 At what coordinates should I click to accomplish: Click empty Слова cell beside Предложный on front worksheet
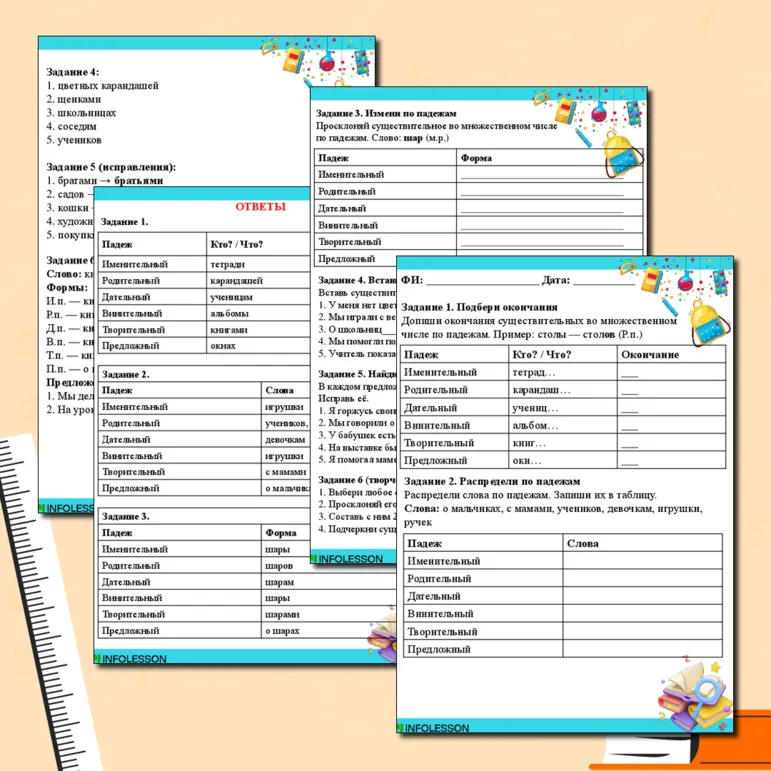[x=642, y=649]
